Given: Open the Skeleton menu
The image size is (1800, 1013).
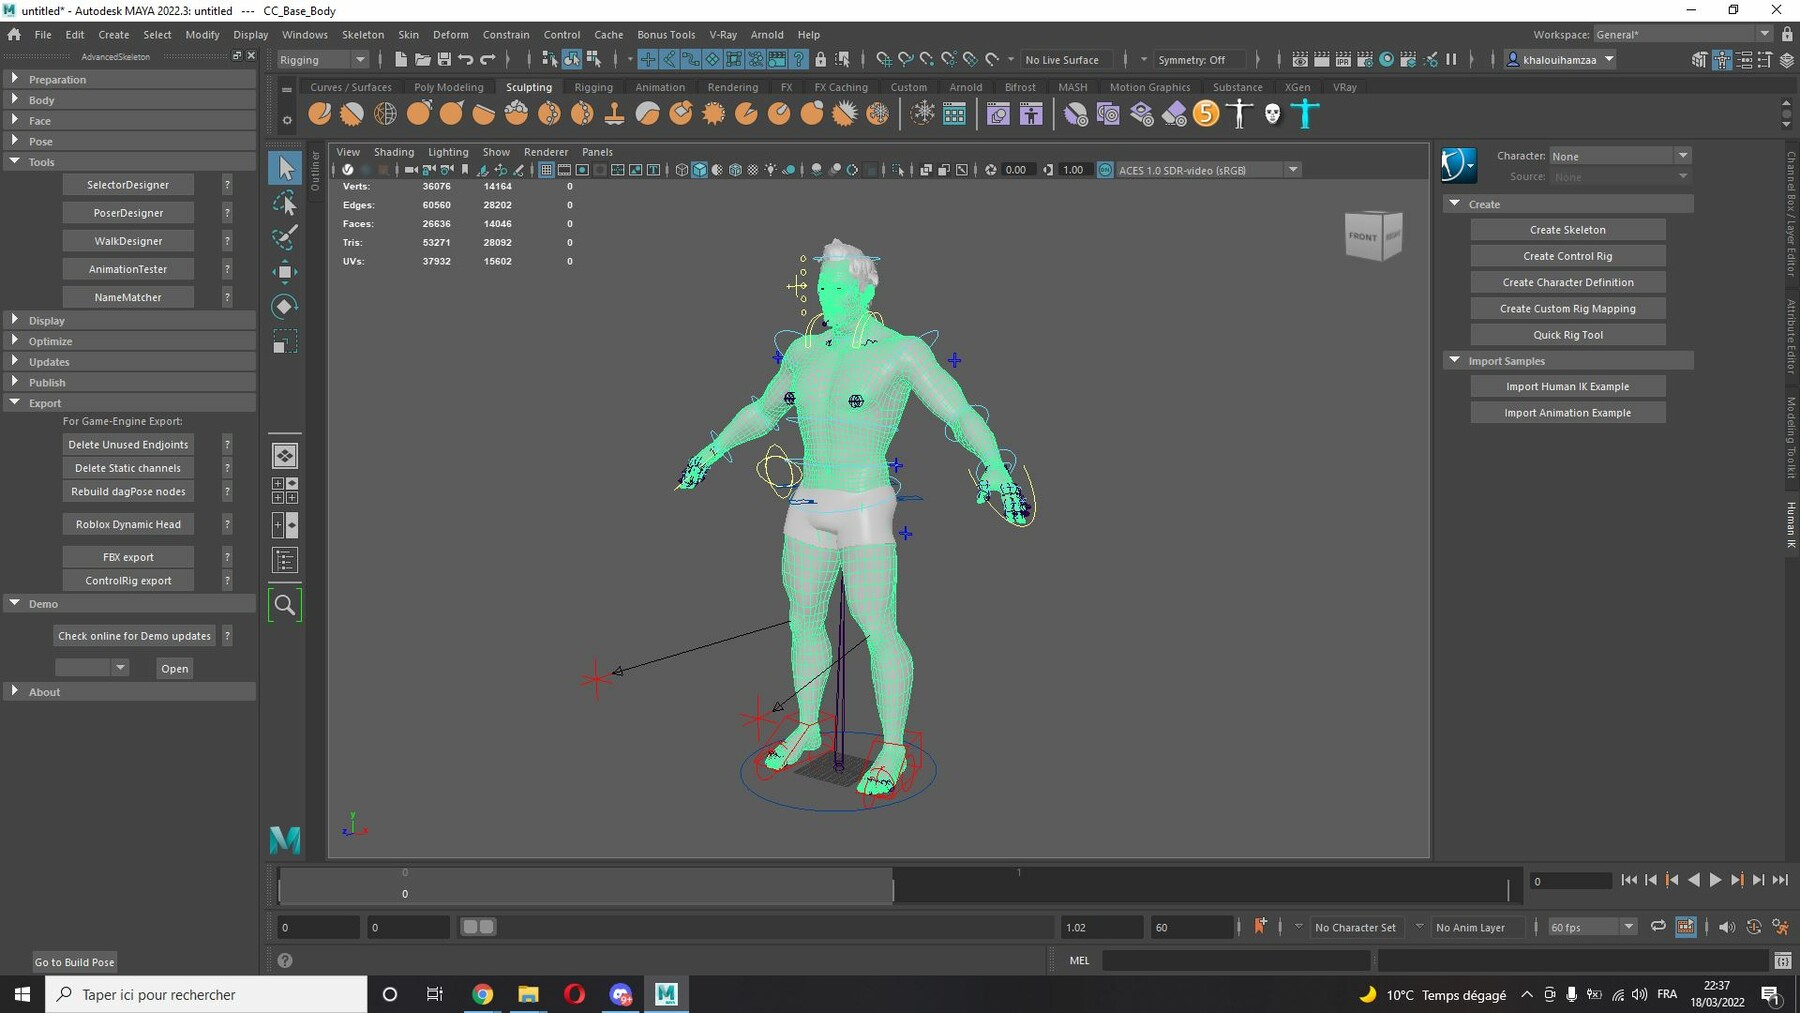Looking at the screenshot, I should [x=362, y=34].
